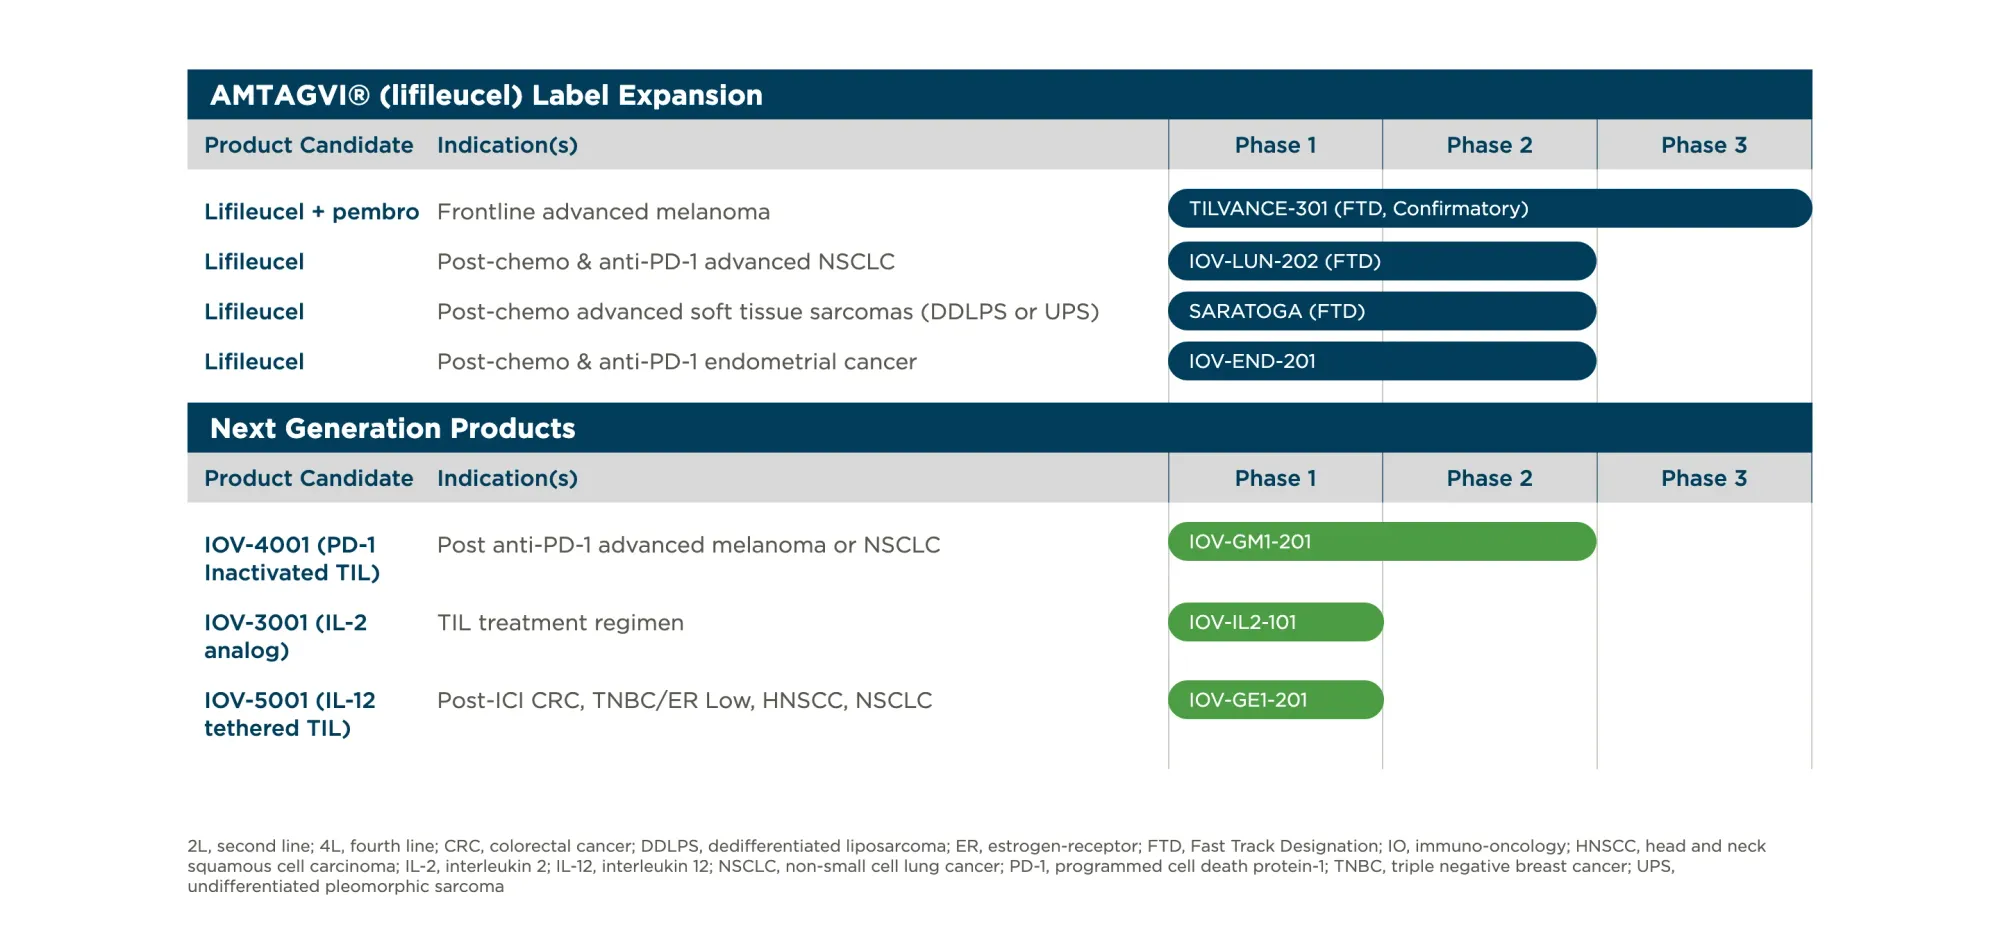The height and width of the screenshot is (951, 2000).
Task: Click Lifileucel in the sarcomas row
Action: click(x=254, y=312)
